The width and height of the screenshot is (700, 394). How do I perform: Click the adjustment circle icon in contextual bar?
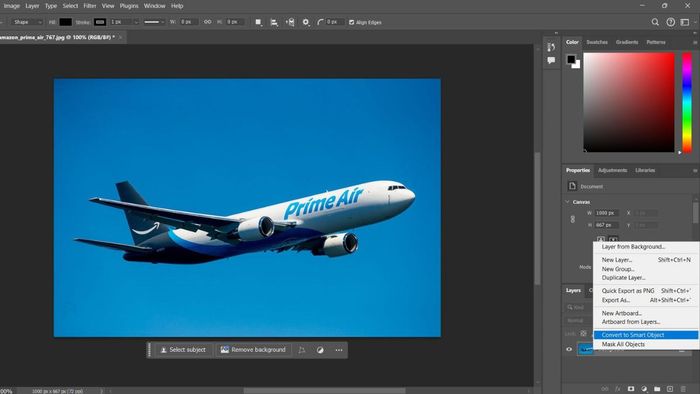320,350
